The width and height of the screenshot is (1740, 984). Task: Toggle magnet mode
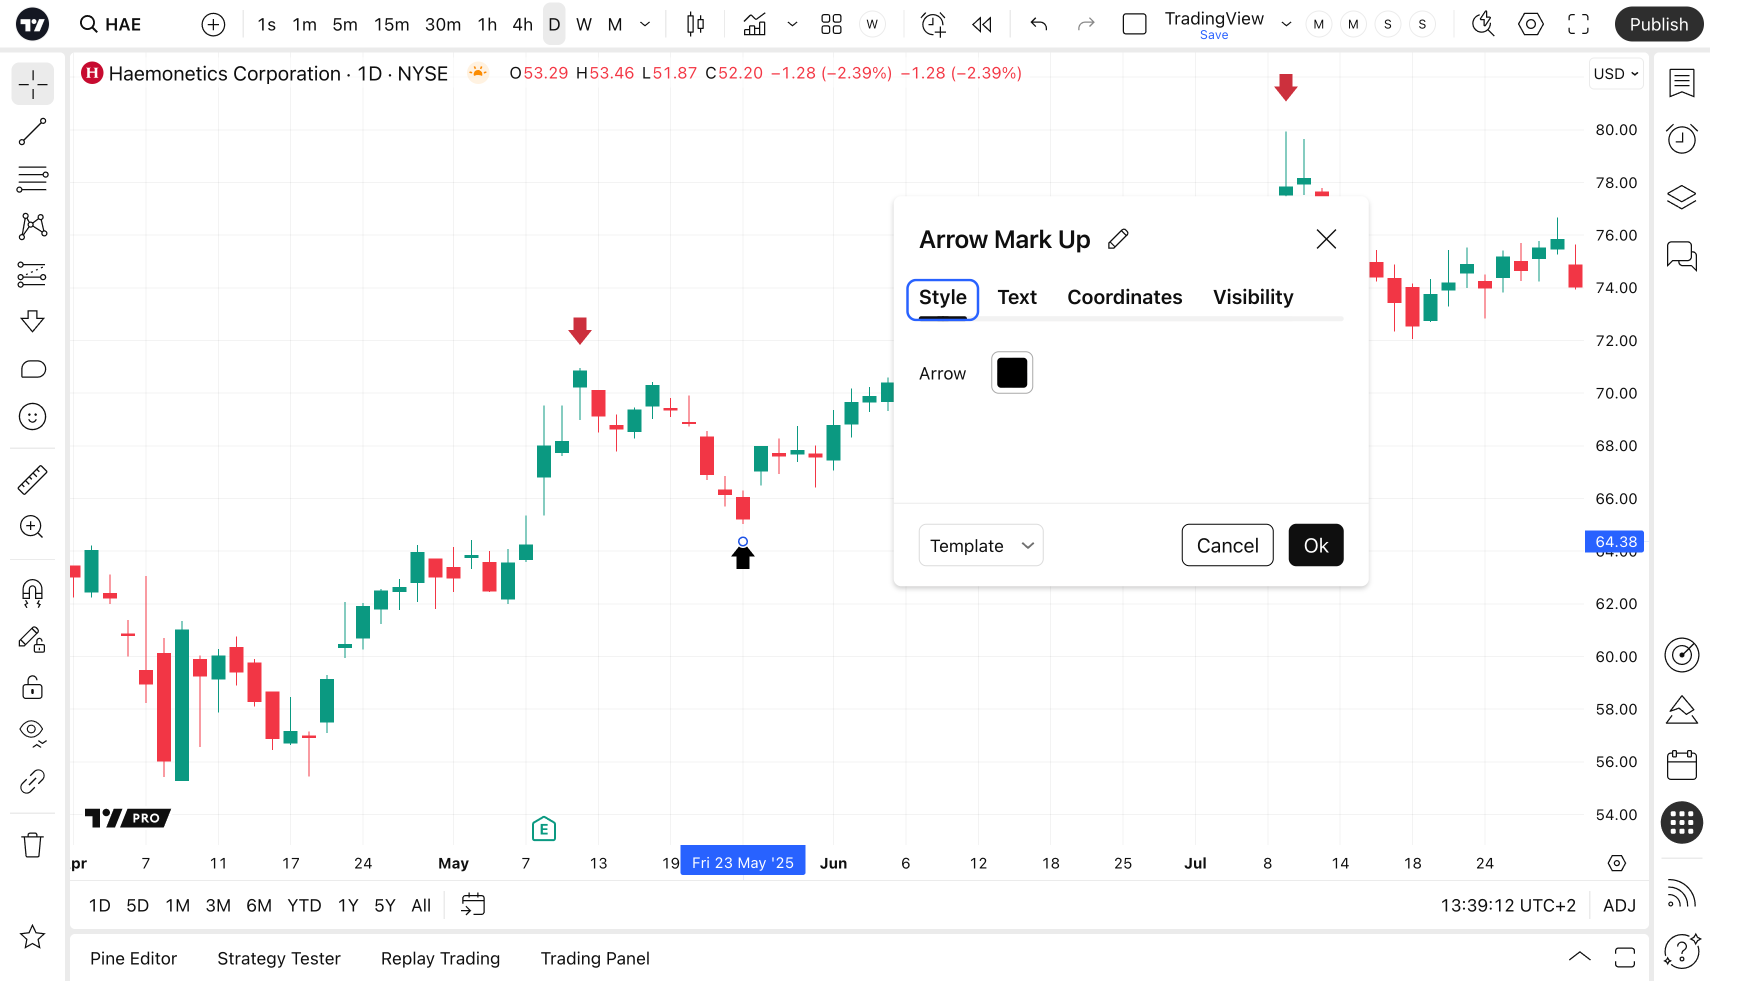click(x=32, y=593)
